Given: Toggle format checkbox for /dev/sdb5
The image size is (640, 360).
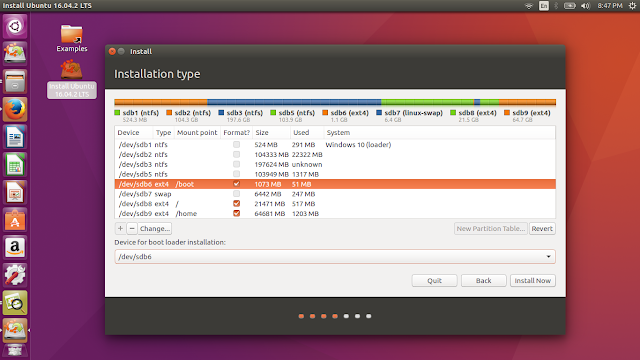Looking at the screenshot, I should 236,174.
